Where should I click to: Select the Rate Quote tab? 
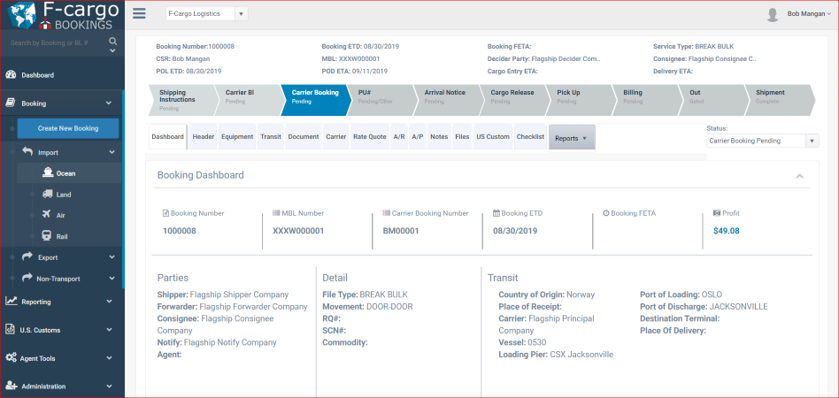pos(369,137)
